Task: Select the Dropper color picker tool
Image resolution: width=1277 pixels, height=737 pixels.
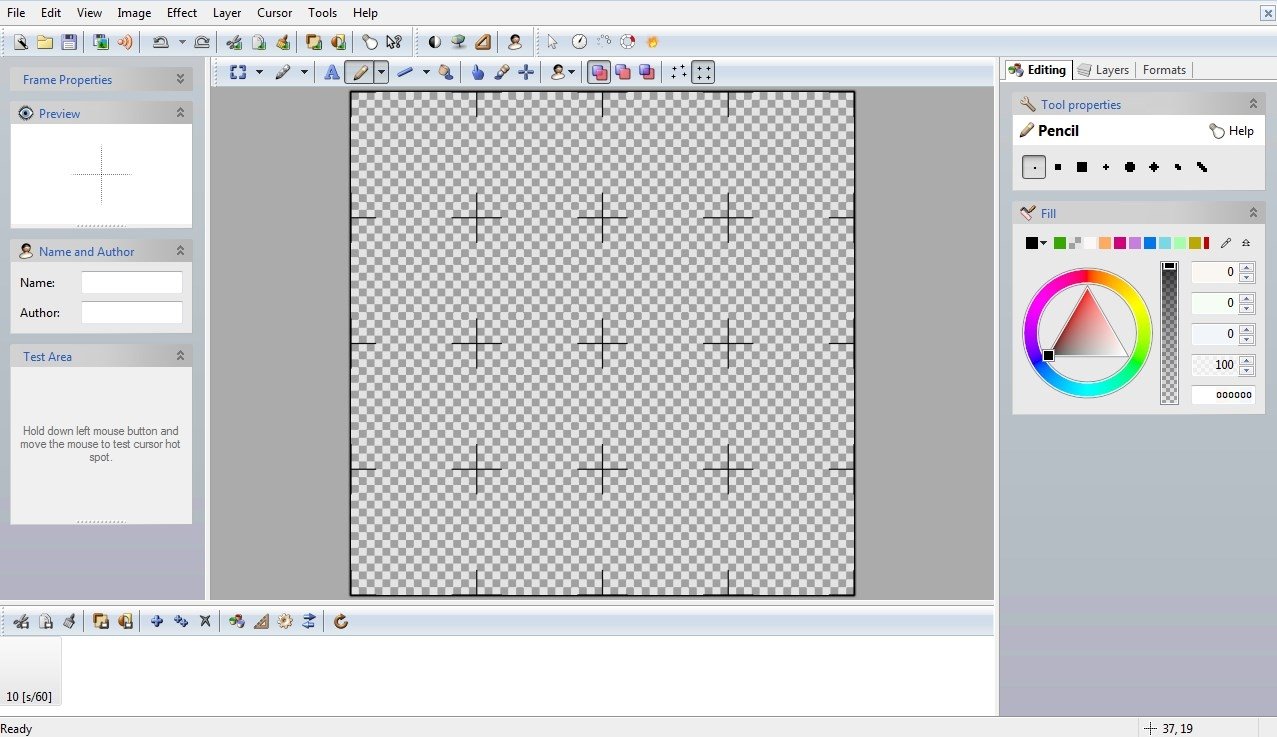Action: (x=502, y=72)
